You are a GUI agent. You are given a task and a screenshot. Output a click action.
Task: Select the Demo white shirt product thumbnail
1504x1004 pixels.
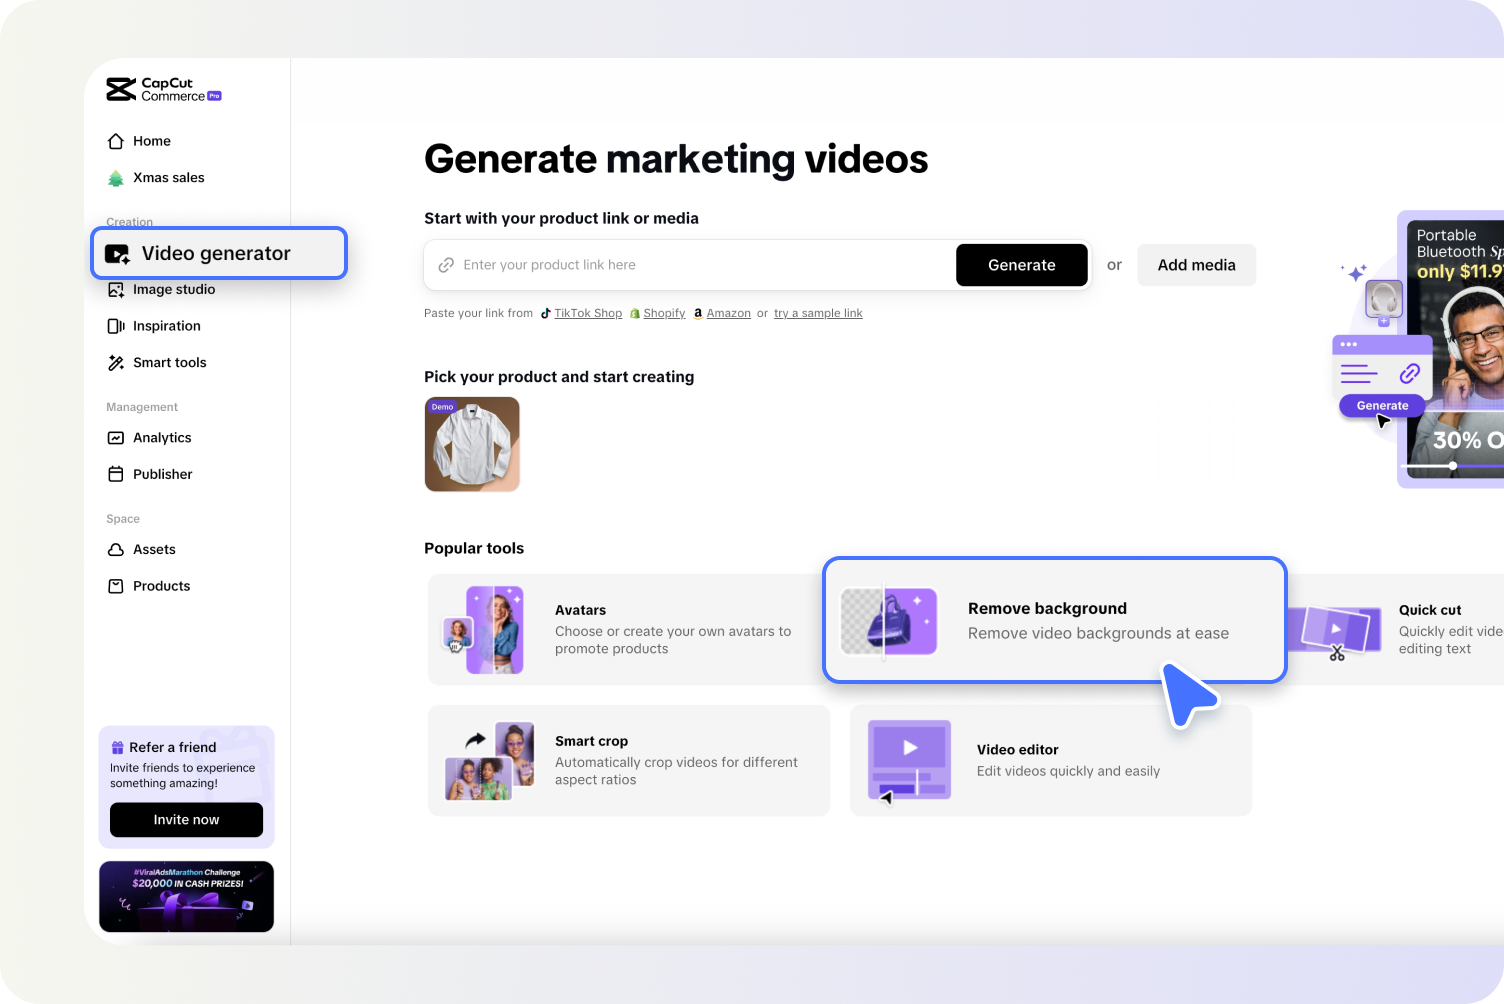(x=472, y=444)
